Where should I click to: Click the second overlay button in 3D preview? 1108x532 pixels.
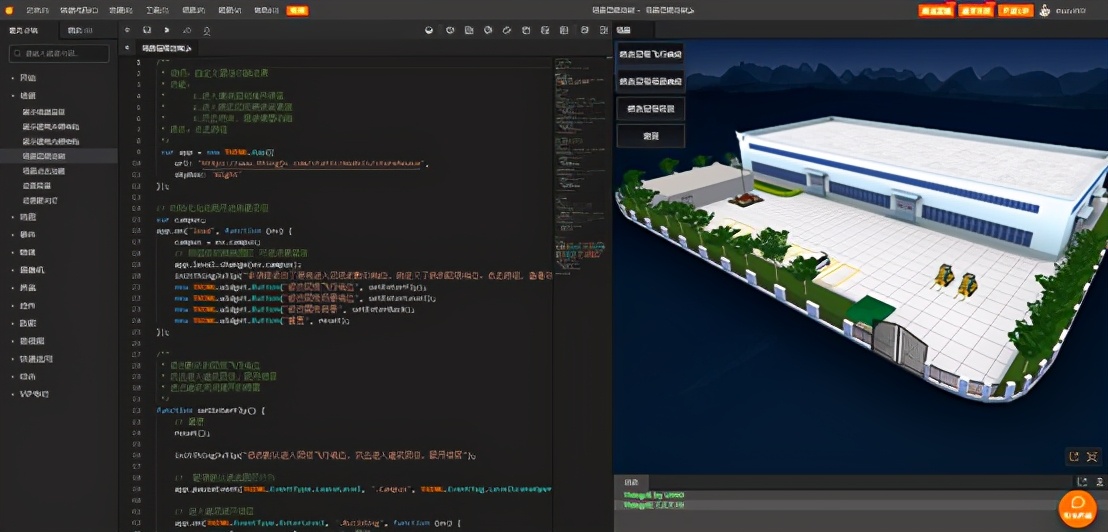[x=651, y=82]
